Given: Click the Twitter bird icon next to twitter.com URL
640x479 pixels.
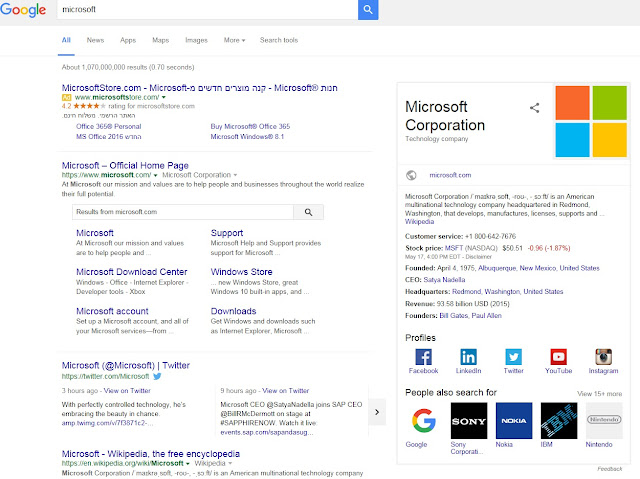Looking at the screenshot, I should (157, 376).
